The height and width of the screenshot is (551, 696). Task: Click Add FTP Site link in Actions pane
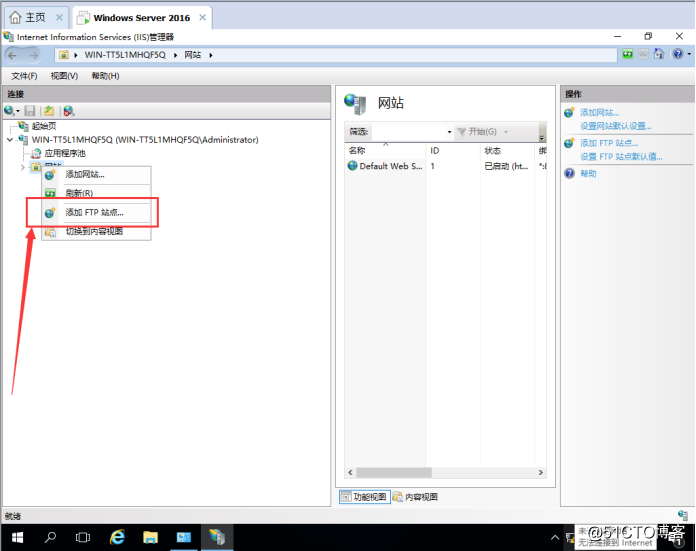609,143
